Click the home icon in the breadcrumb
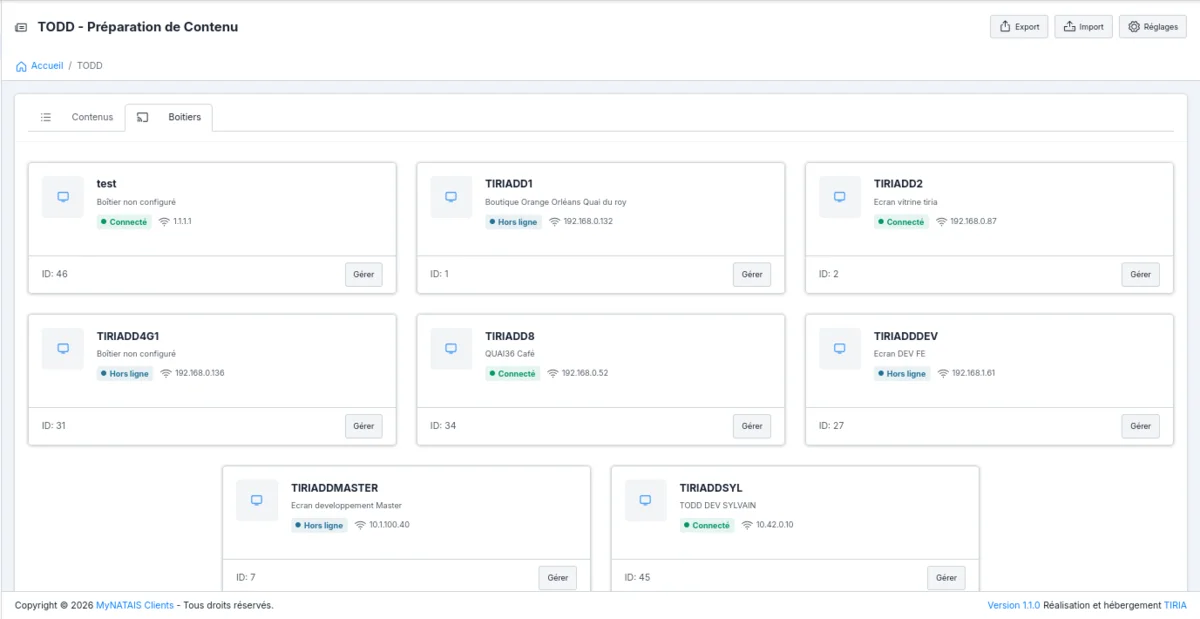The image size is (1200, 619). pos(21,66)
